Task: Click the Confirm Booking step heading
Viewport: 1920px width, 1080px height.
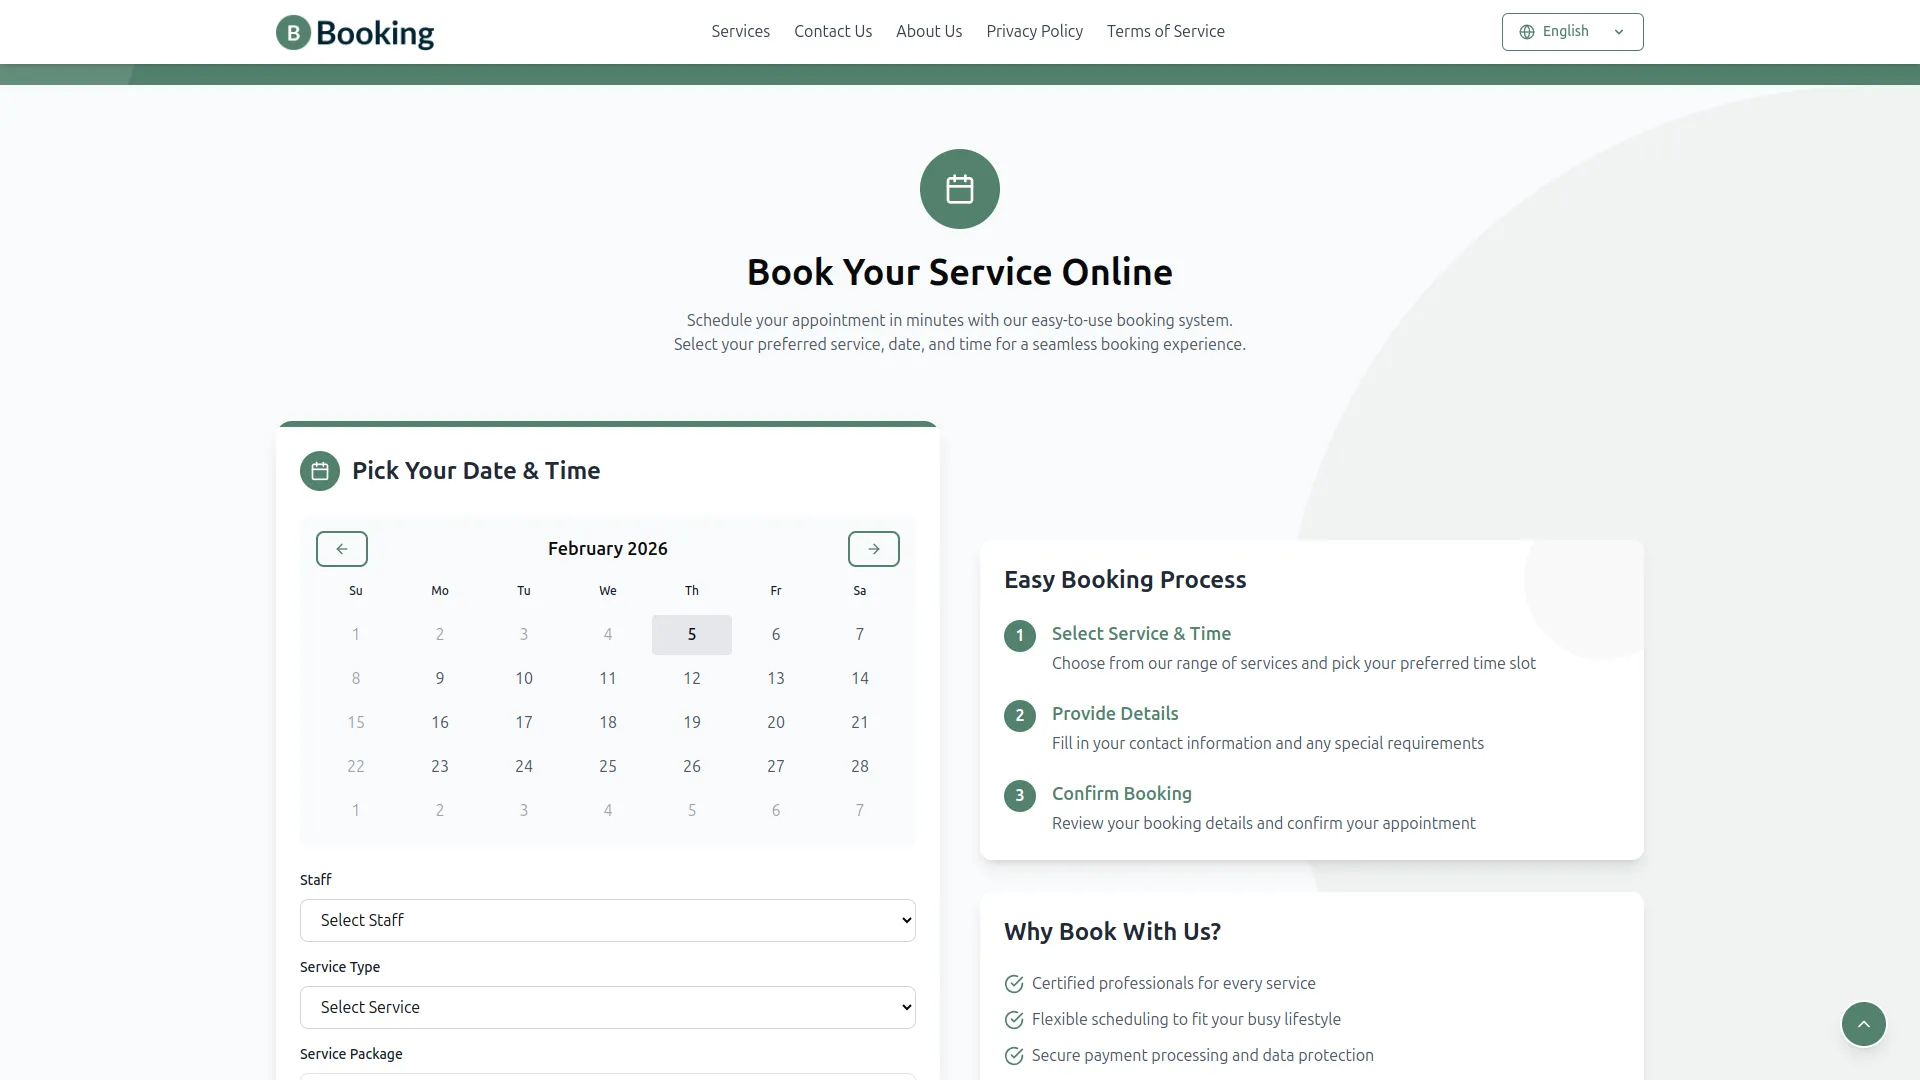Action: coord(1122,793)
